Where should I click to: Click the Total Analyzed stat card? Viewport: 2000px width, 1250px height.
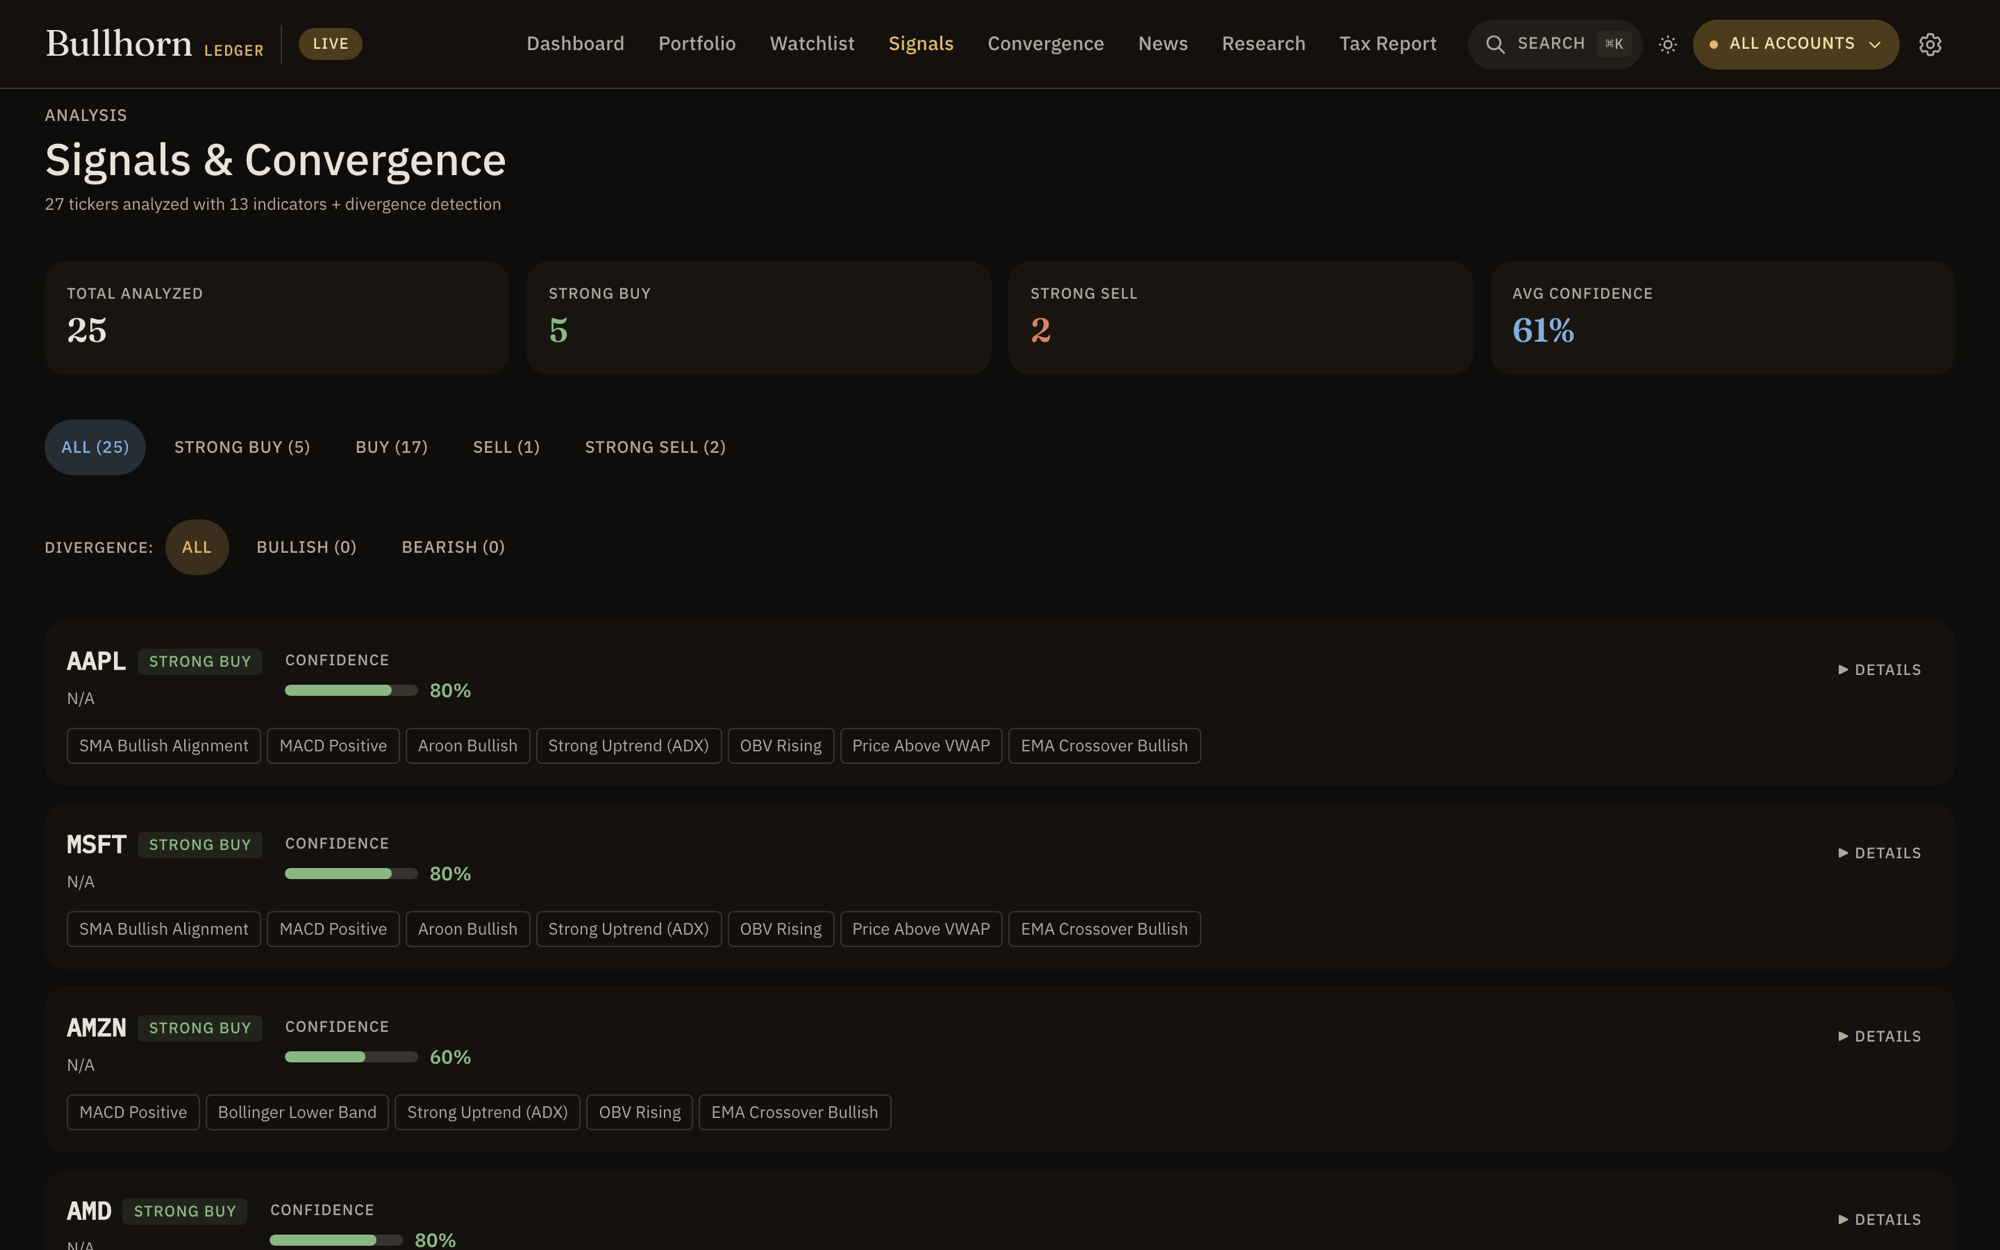coord(277,318)
